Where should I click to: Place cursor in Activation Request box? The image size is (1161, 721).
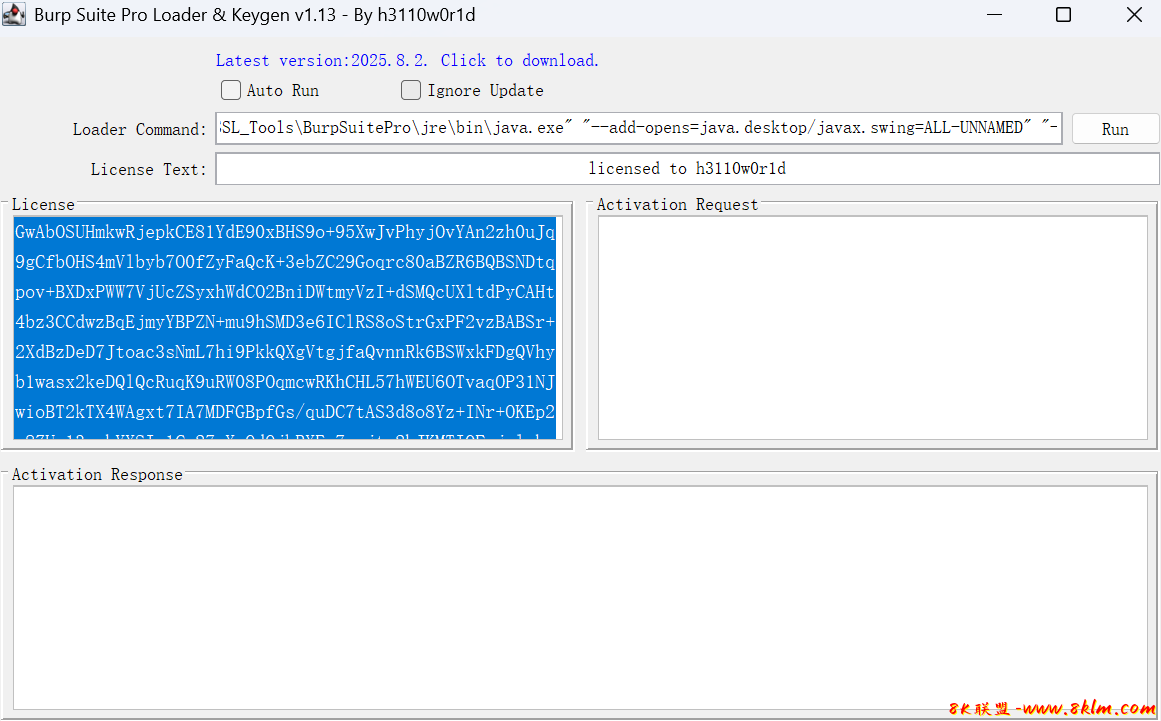(x=872, y=328)
